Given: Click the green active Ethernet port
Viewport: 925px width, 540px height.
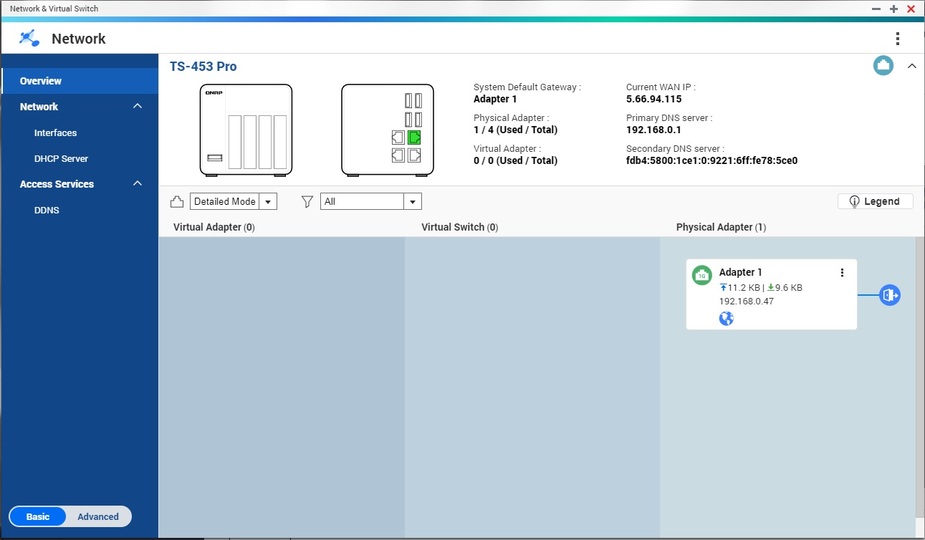Looking at the screenshot, I should pyautogui.click(x=414, y=138).
